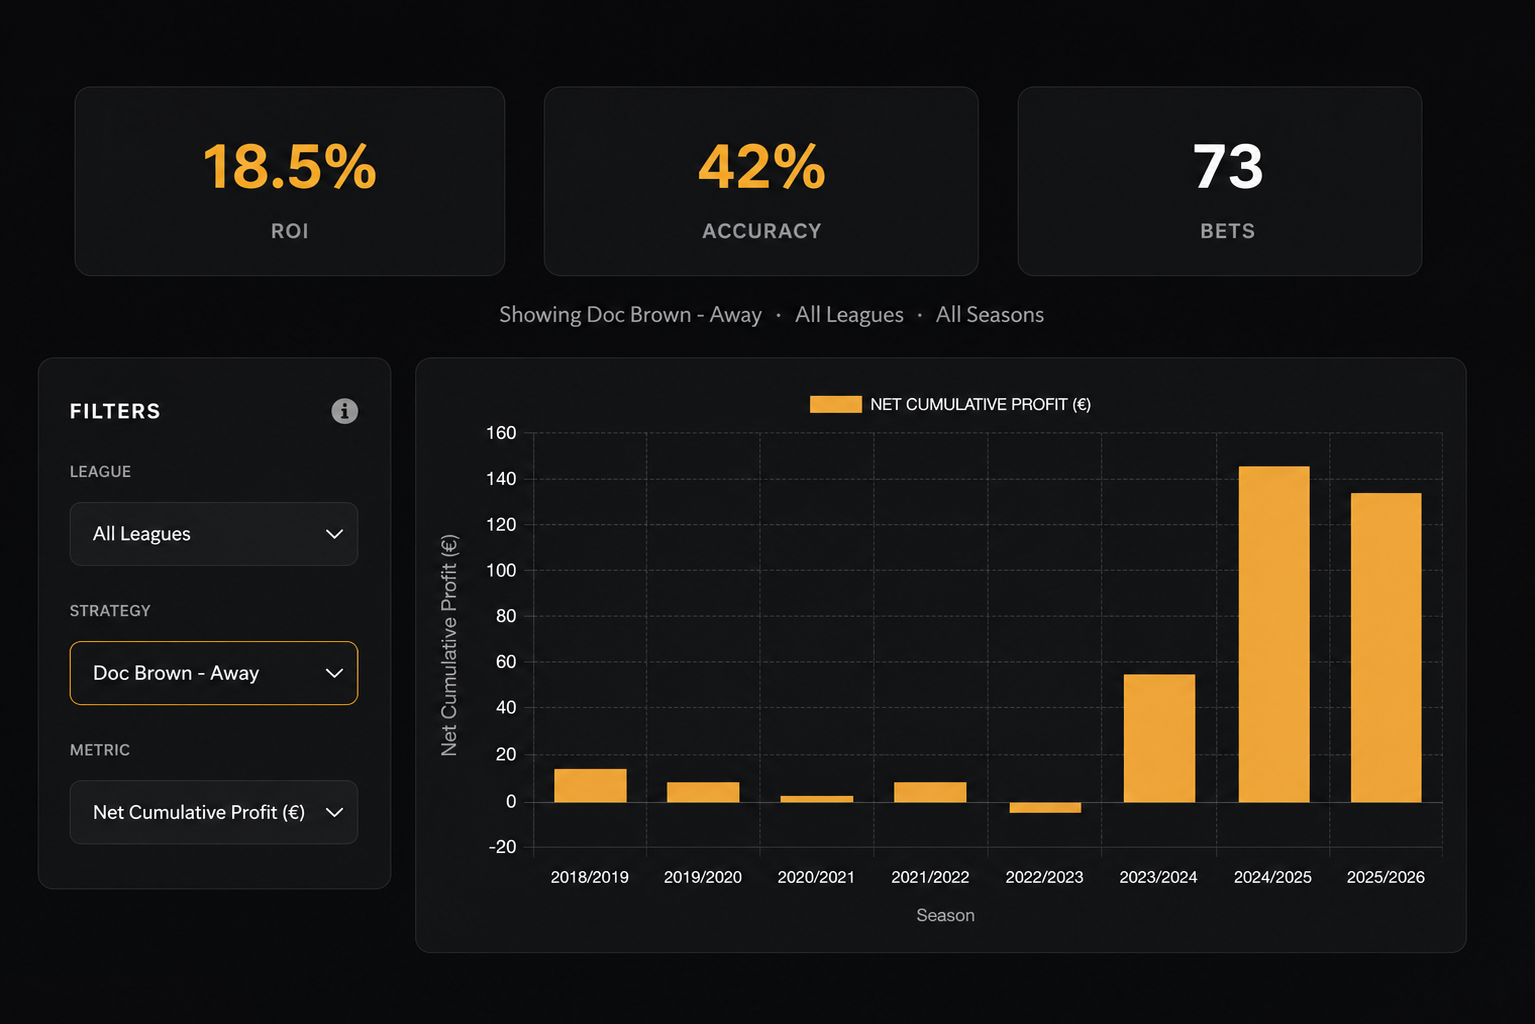This screenshot has width=1535, height=1024.
Task: Click the 2025/2026 x-axis label
Action: pyautogui.click(x=1386, y=877)
